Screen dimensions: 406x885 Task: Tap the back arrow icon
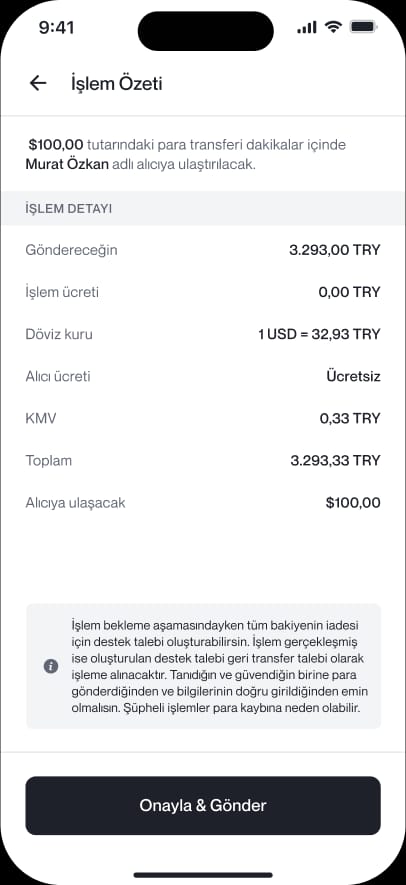click(38, 84)
